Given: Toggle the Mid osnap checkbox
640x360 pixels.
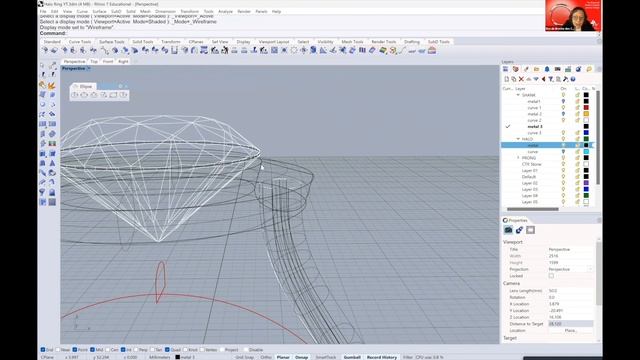Looking at the screenshot, I should [x=93, y=350].
